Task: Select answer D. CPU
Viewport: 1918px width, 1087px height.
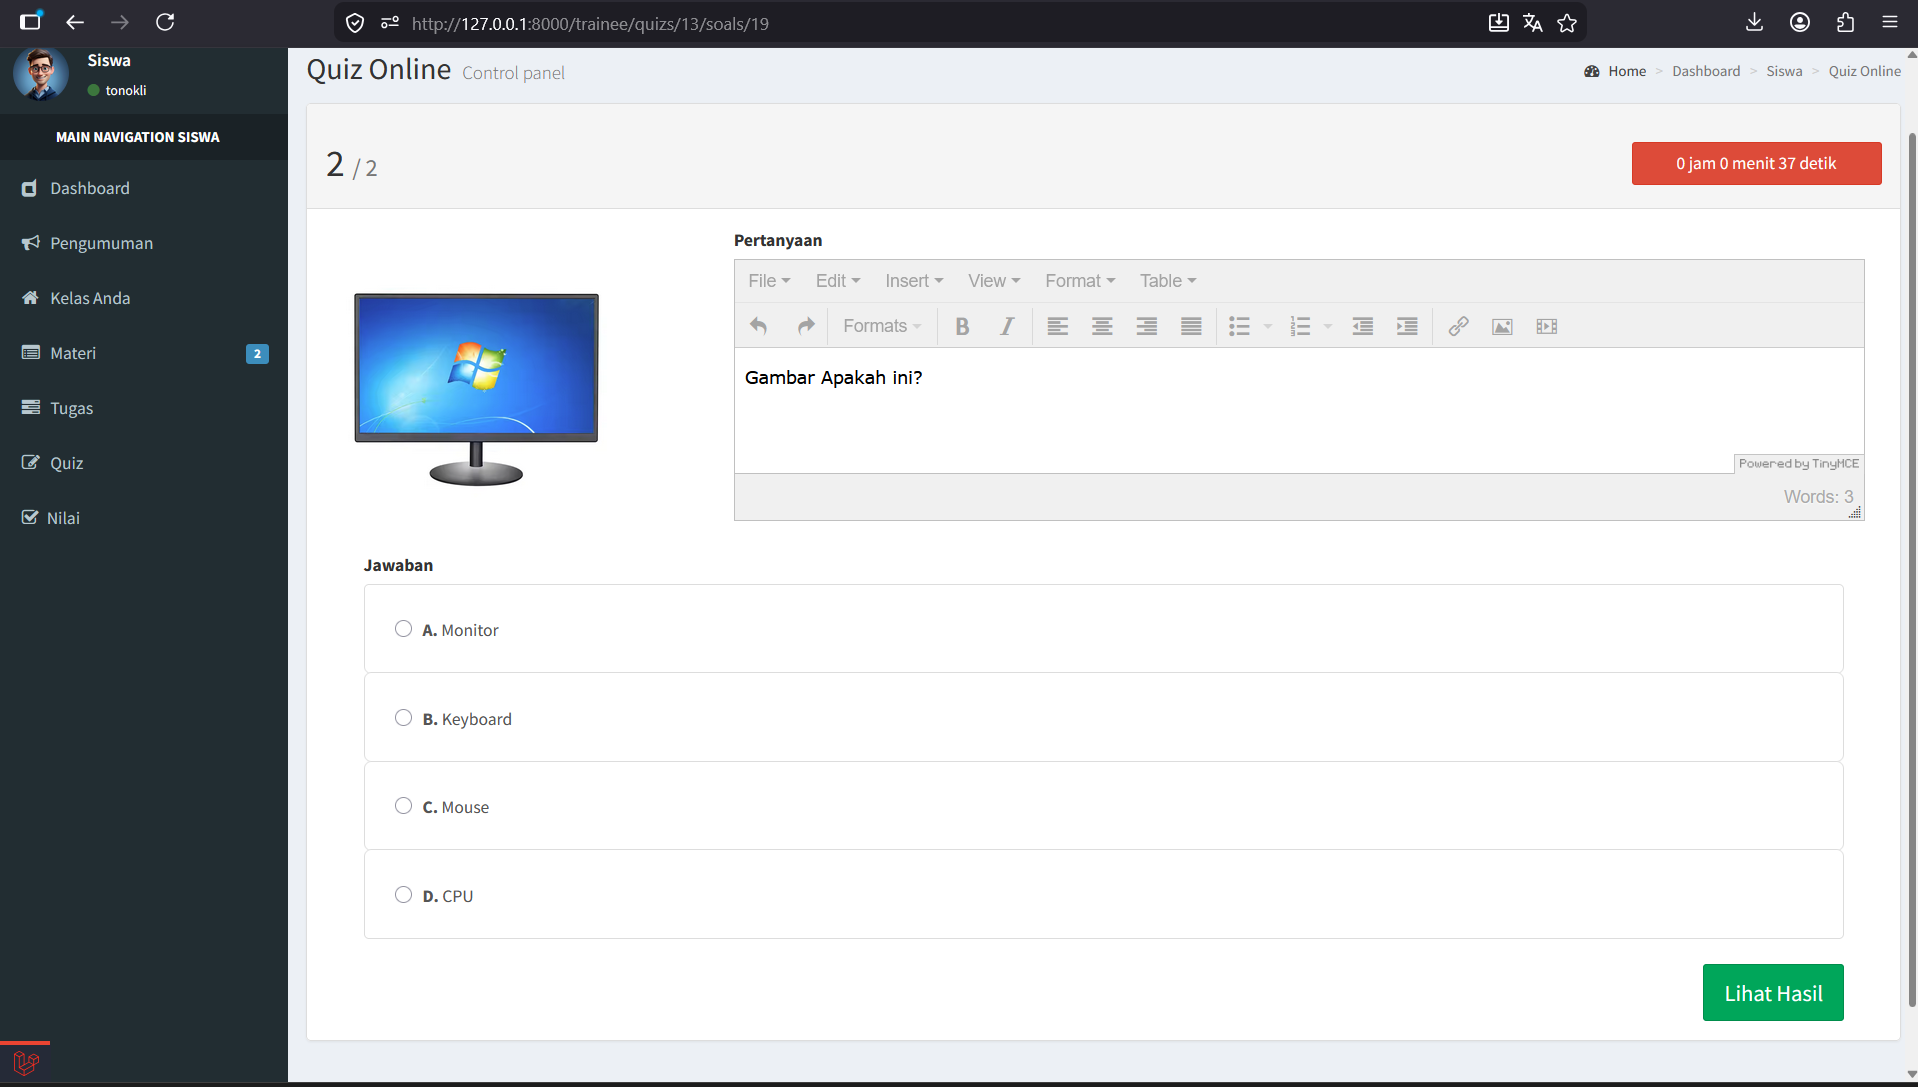Action: pos(403,895)
